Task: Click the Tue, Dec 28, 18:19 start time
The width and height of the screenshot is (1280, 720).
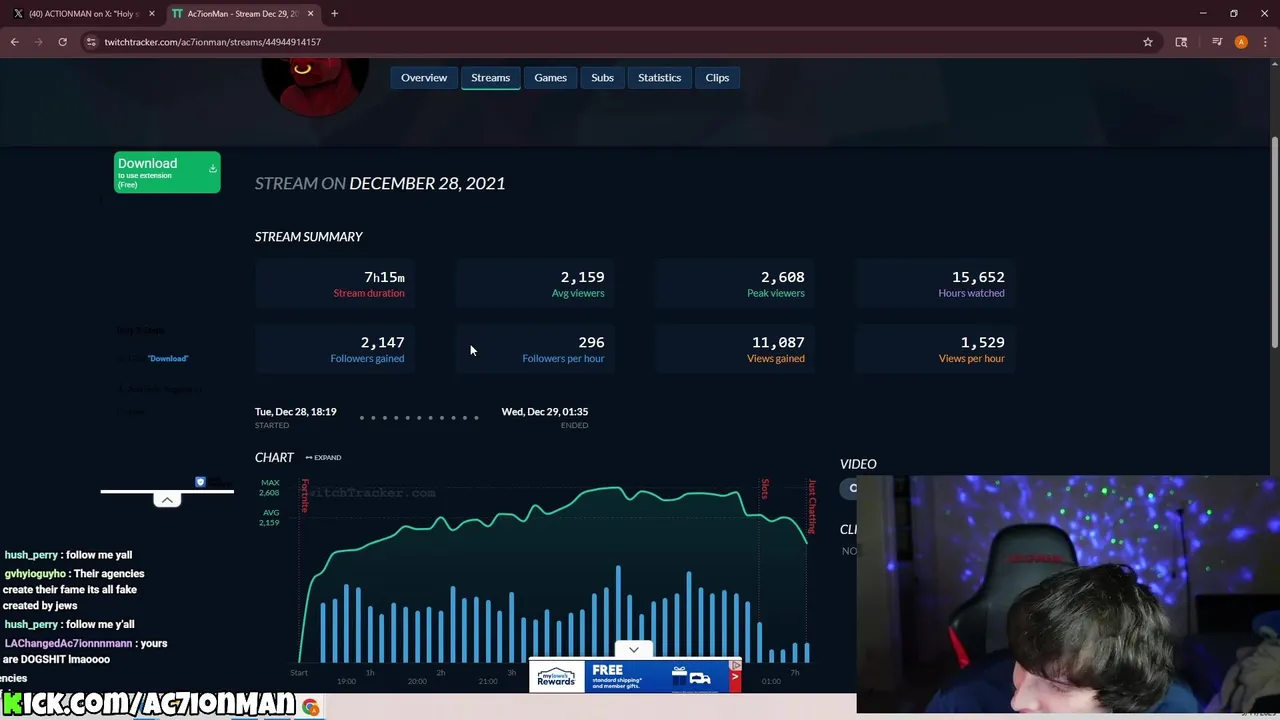Action: click(295, 411)
